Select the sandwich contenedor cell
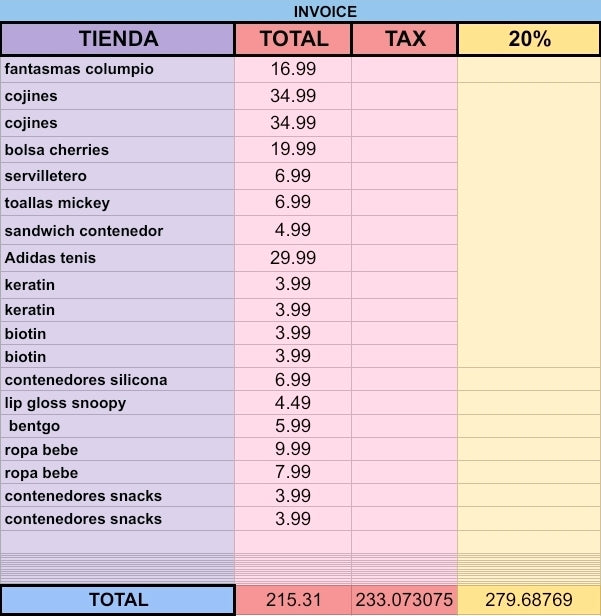The height and width of the screenshot is (616, 601). 118,230
